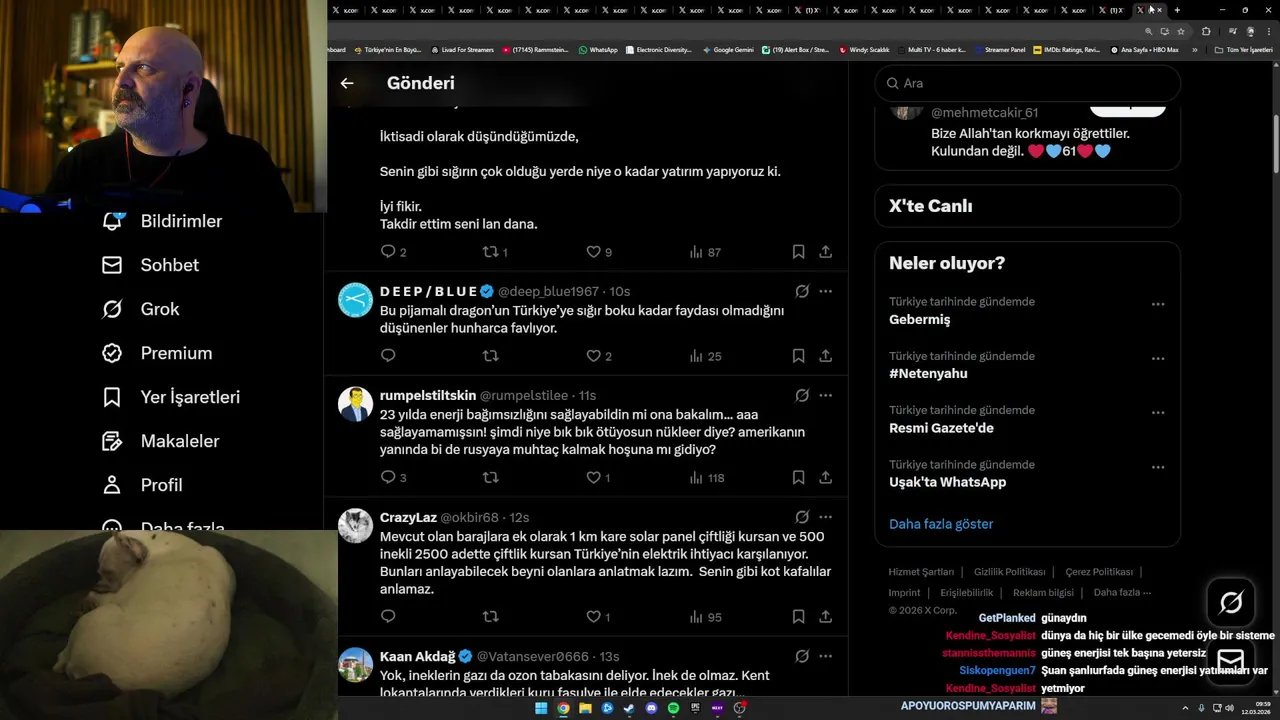Open the Grok explain icon on CrazyLaz's post
This screenshot has width=1280, height=720.
802,517
